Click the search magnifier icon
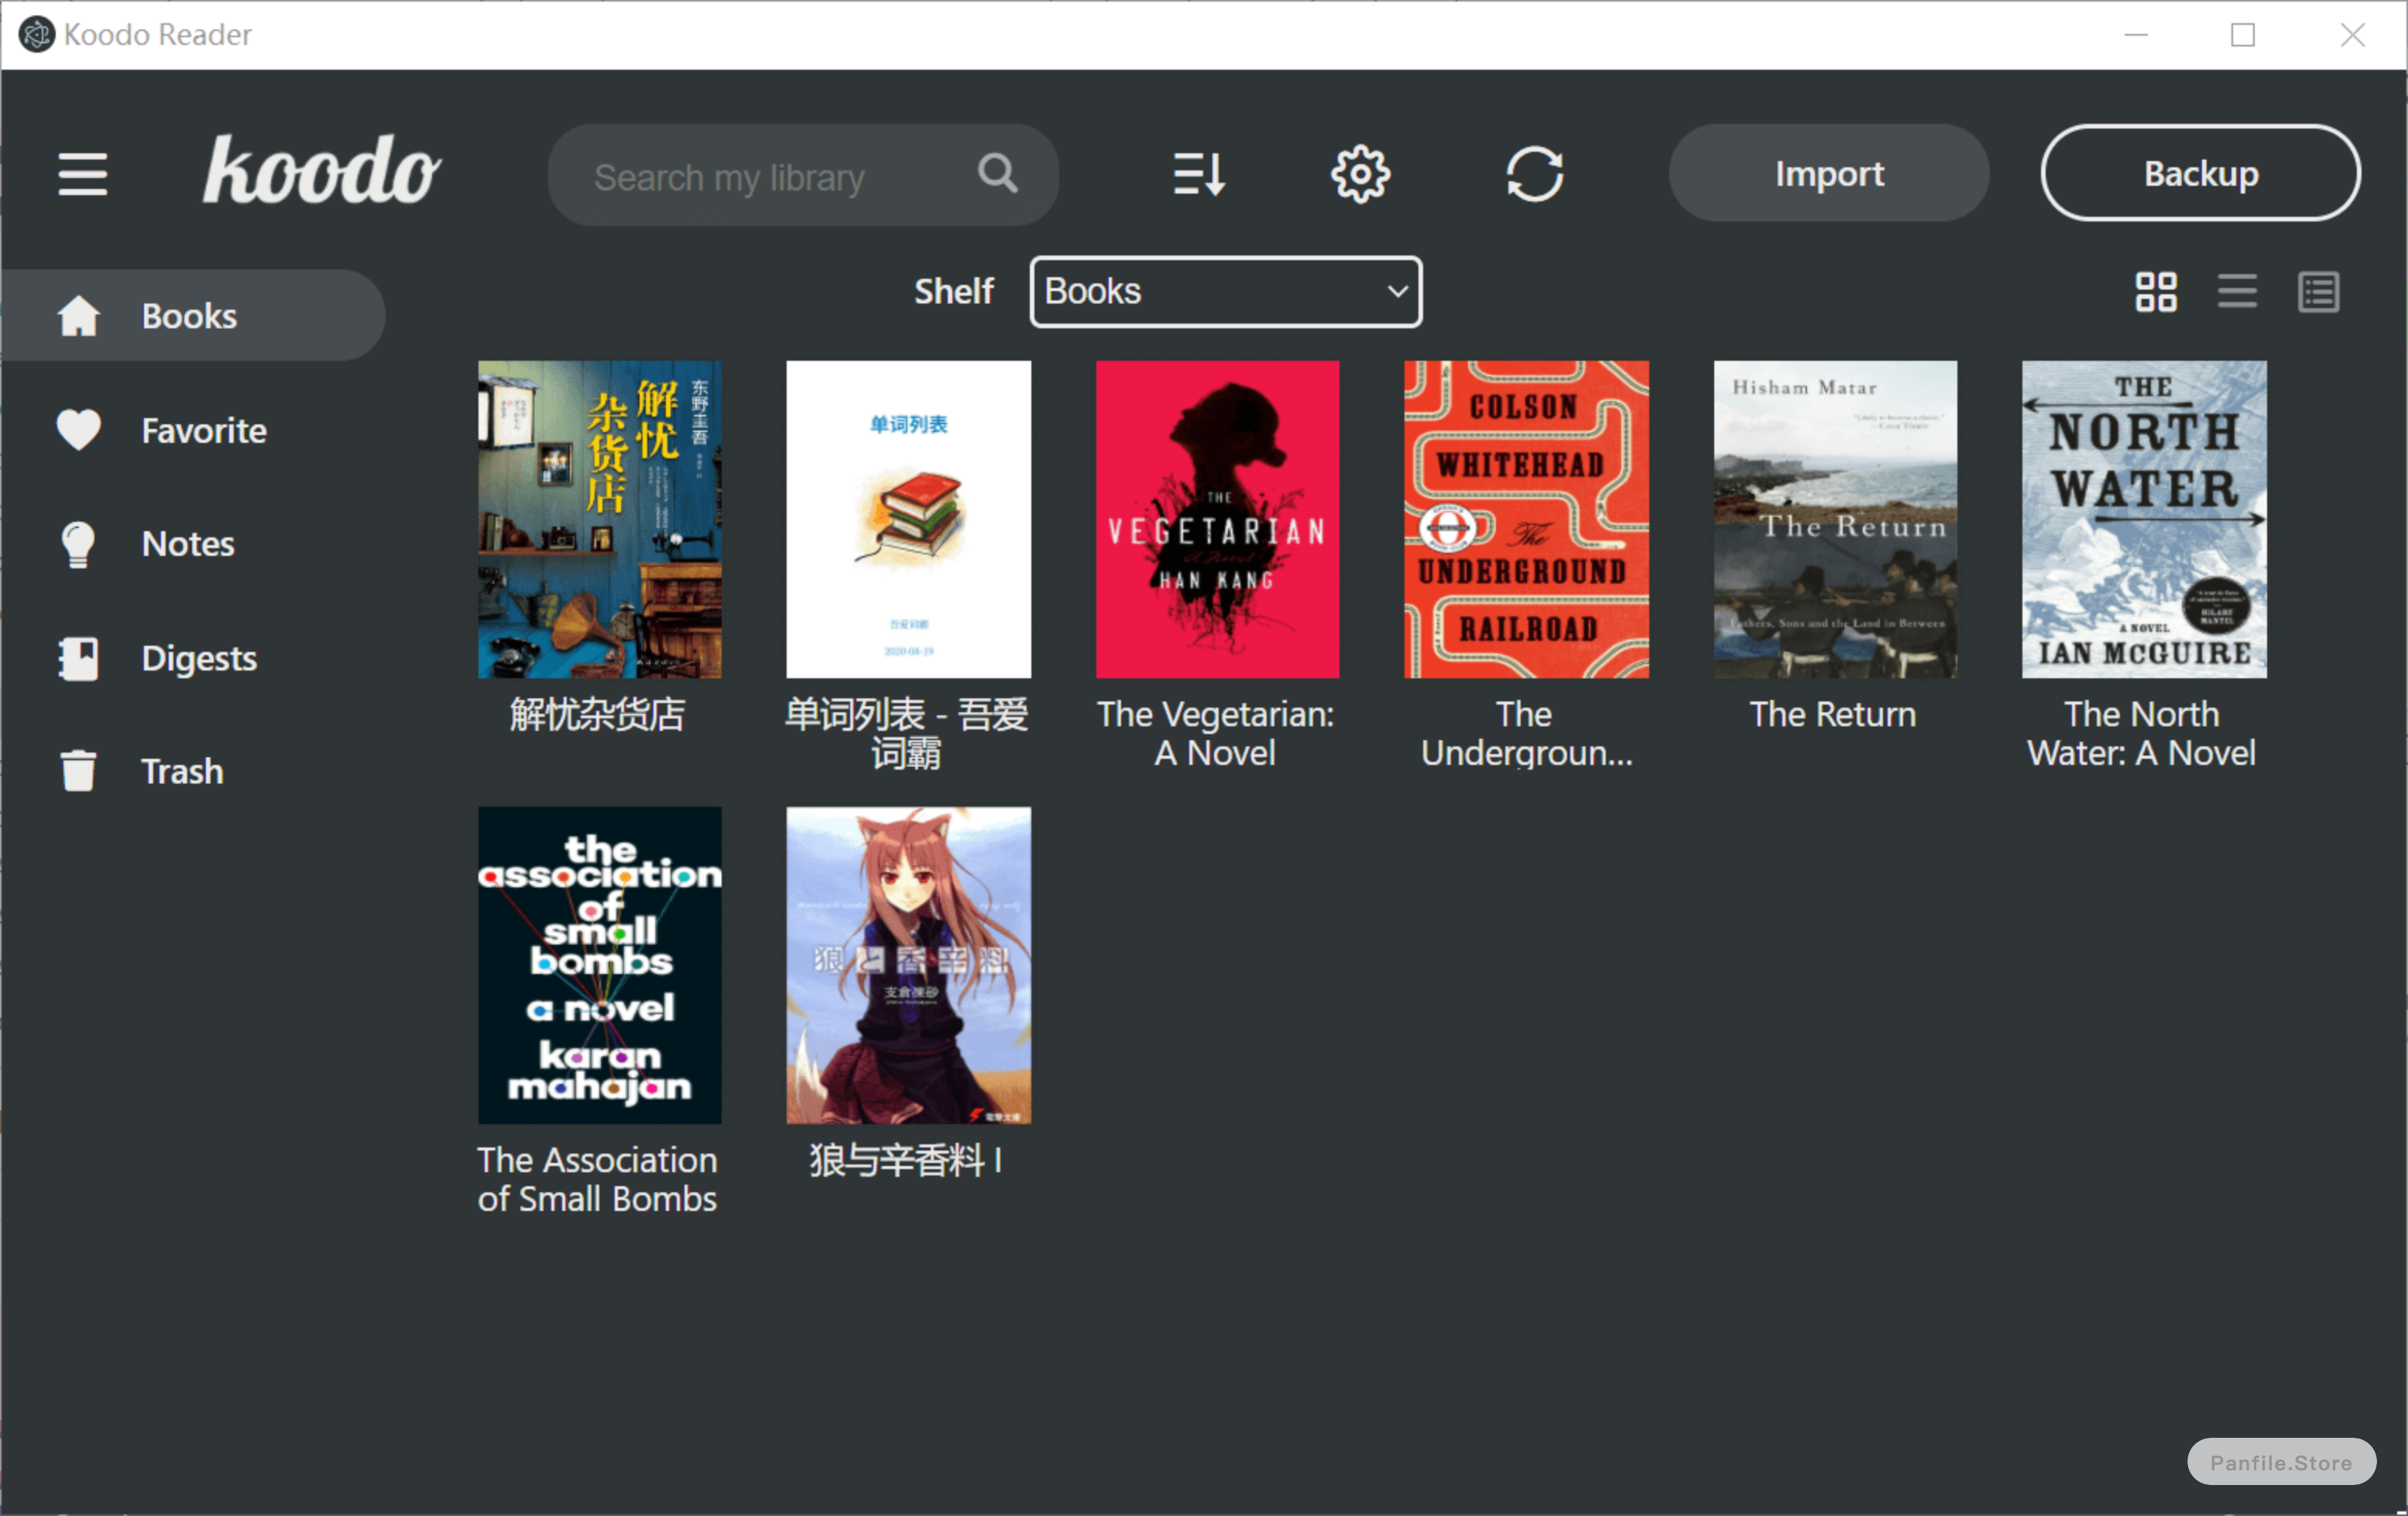Screen dimensions: 2408x1516 click(997, 174)
